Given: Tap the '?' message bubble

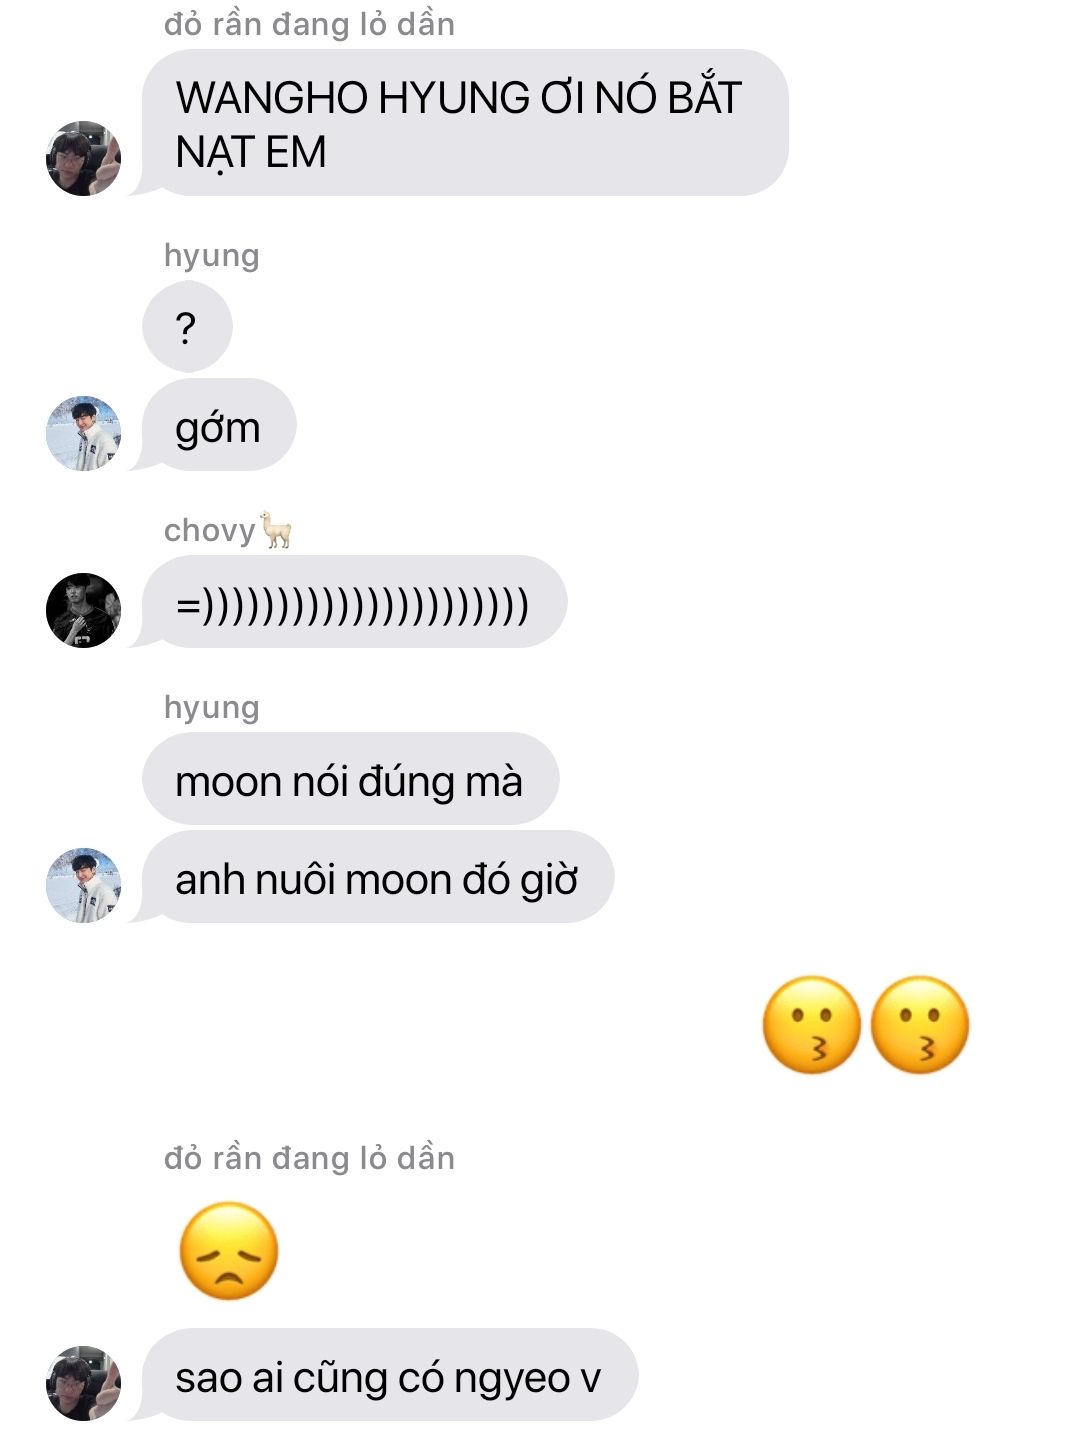Looking at the screenshot, I should pos(187,327).
